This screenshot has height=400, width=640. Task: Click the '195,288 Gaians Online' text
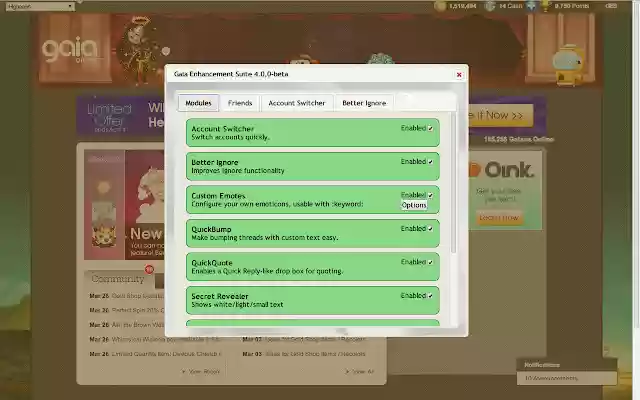coord(519,139)
